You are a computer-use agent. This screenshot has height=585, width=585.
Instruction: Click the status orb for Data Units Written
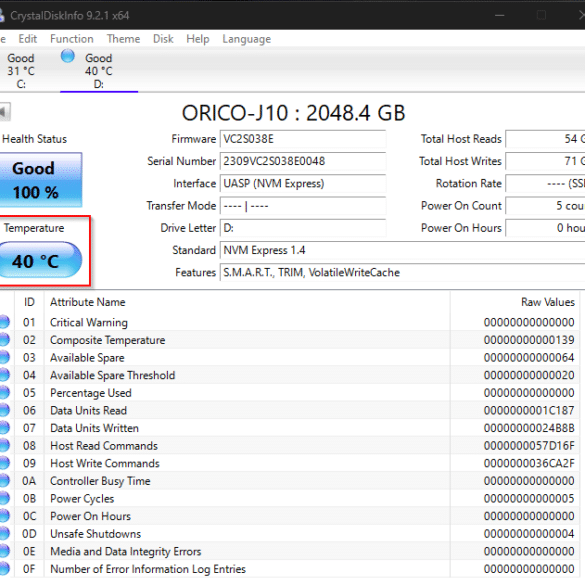[x=4, y=428]
